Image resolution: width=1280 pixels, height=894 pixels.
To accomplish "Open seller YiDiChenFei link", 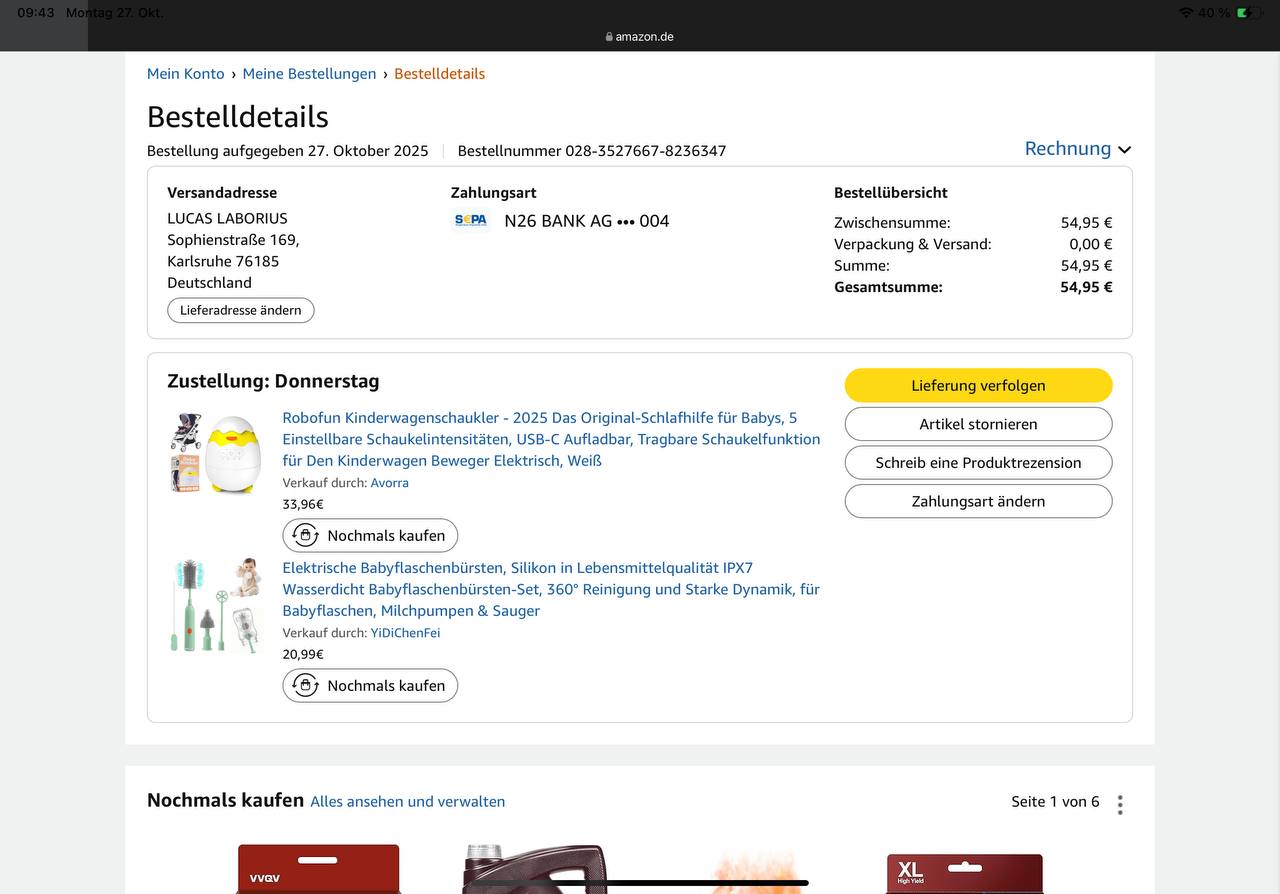I will [405, 633].
